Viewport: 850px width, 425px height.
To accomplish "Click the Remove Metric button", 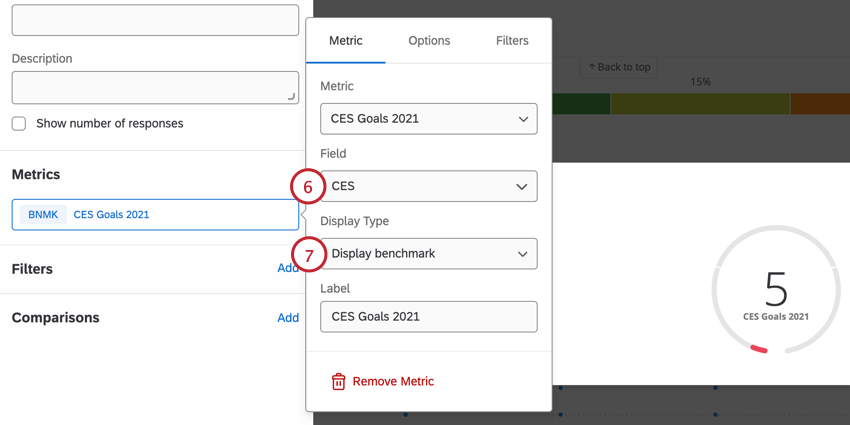I will click(x=393, y=381).
